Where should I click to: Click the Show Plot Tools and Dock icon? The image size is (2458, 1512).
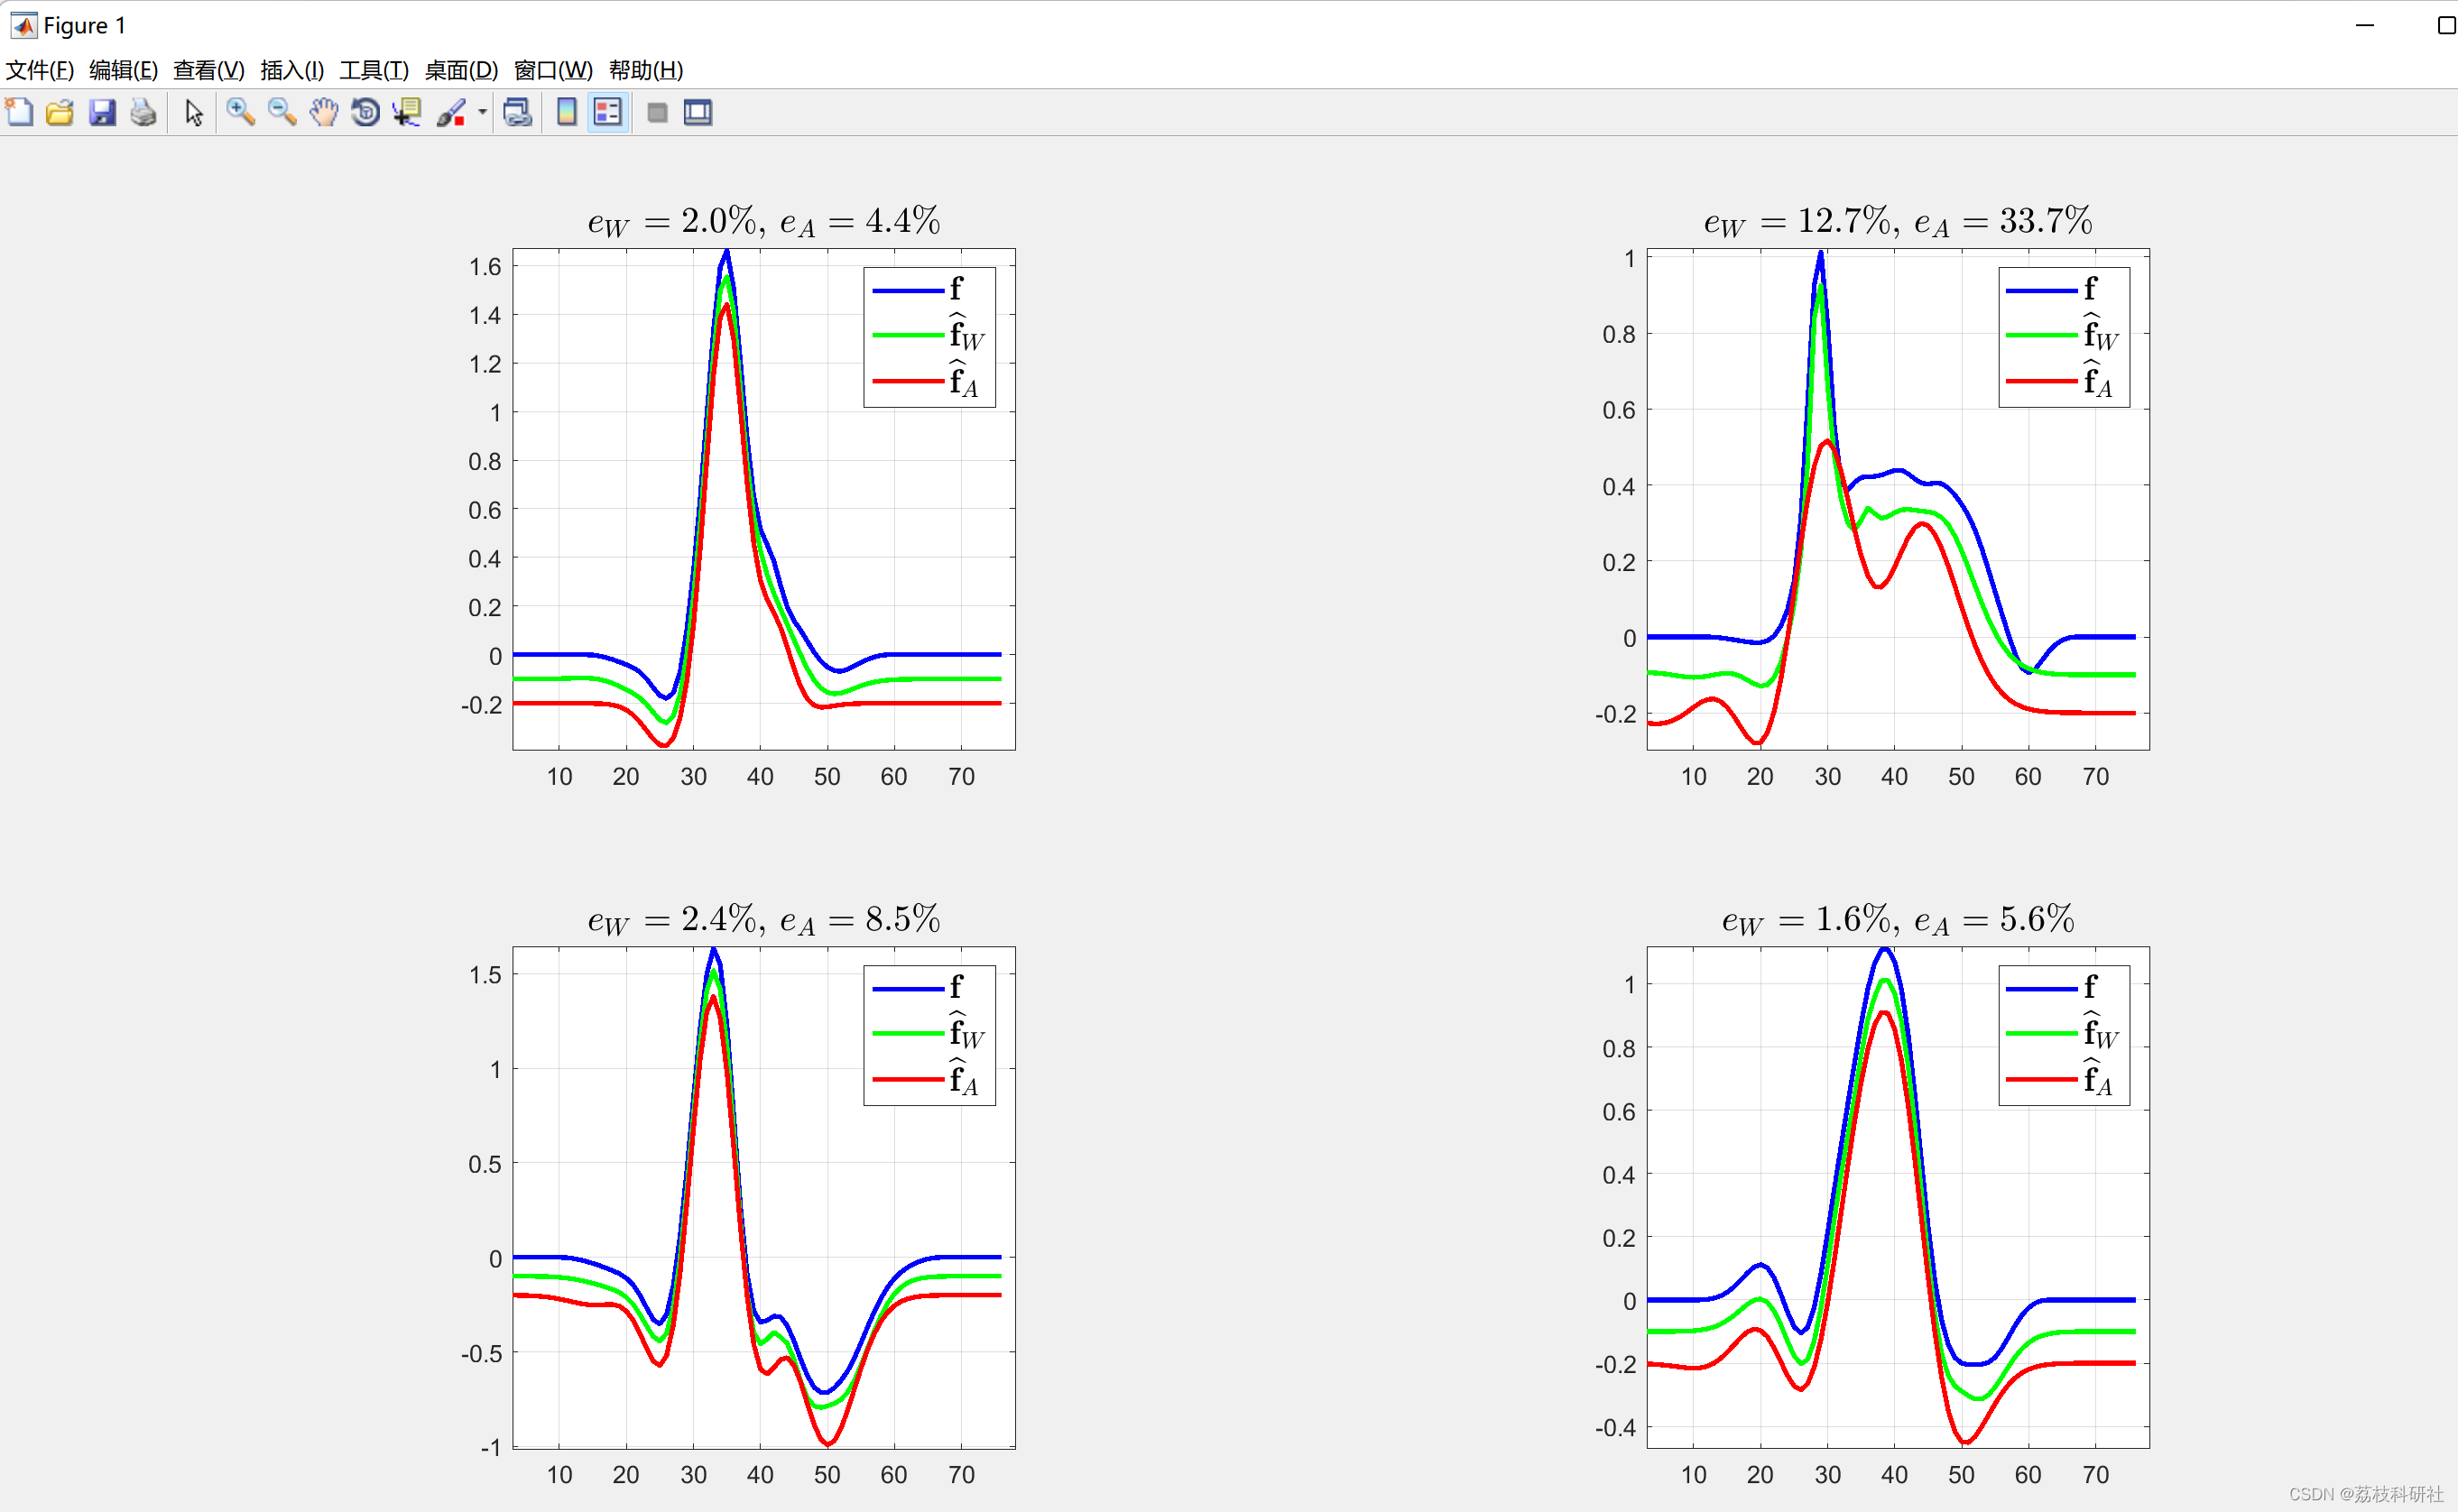pyautogui.click(x=698, y=112)
